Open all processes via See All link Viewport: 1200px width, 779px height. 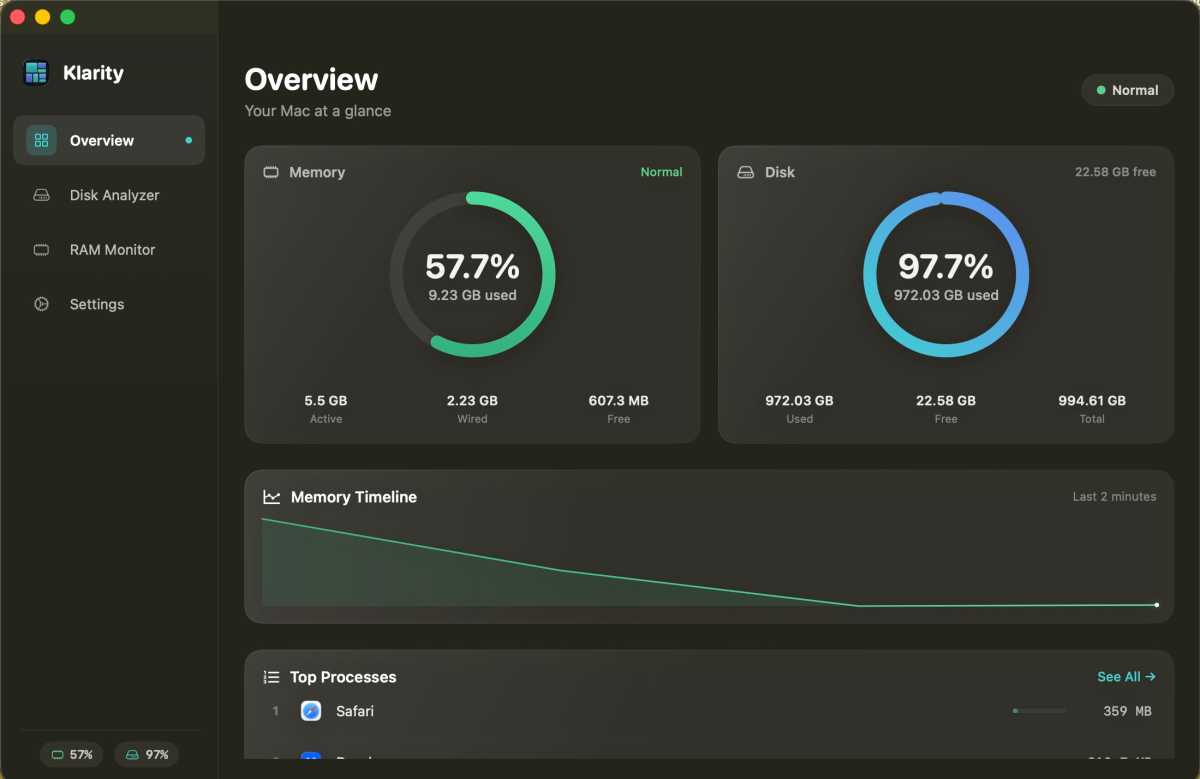pyautogui.click(x=1126, y=677)
